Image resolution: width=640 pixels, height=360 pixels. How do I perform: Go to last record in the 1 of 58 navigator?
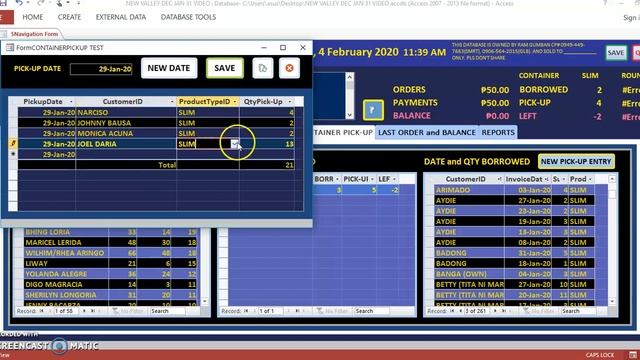pos(93,311)
